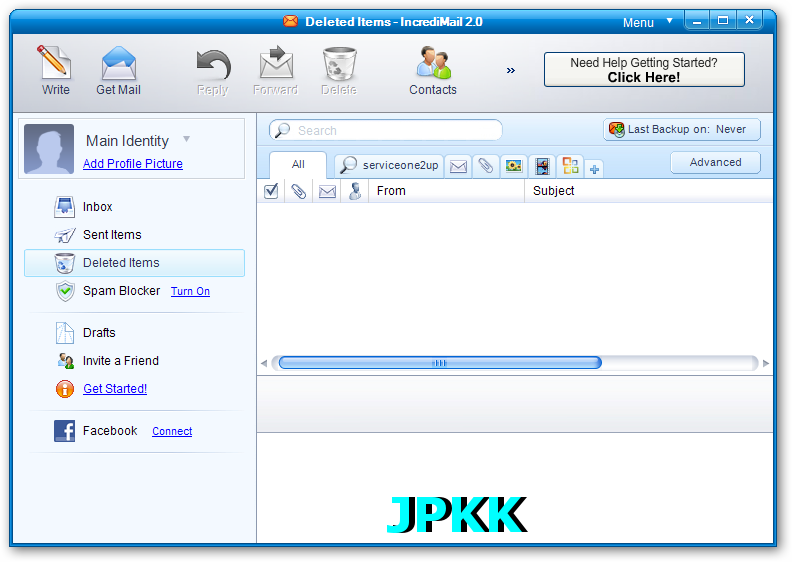
Task: Click the Sent Items paper plane icon
Action: coord(65,235)
